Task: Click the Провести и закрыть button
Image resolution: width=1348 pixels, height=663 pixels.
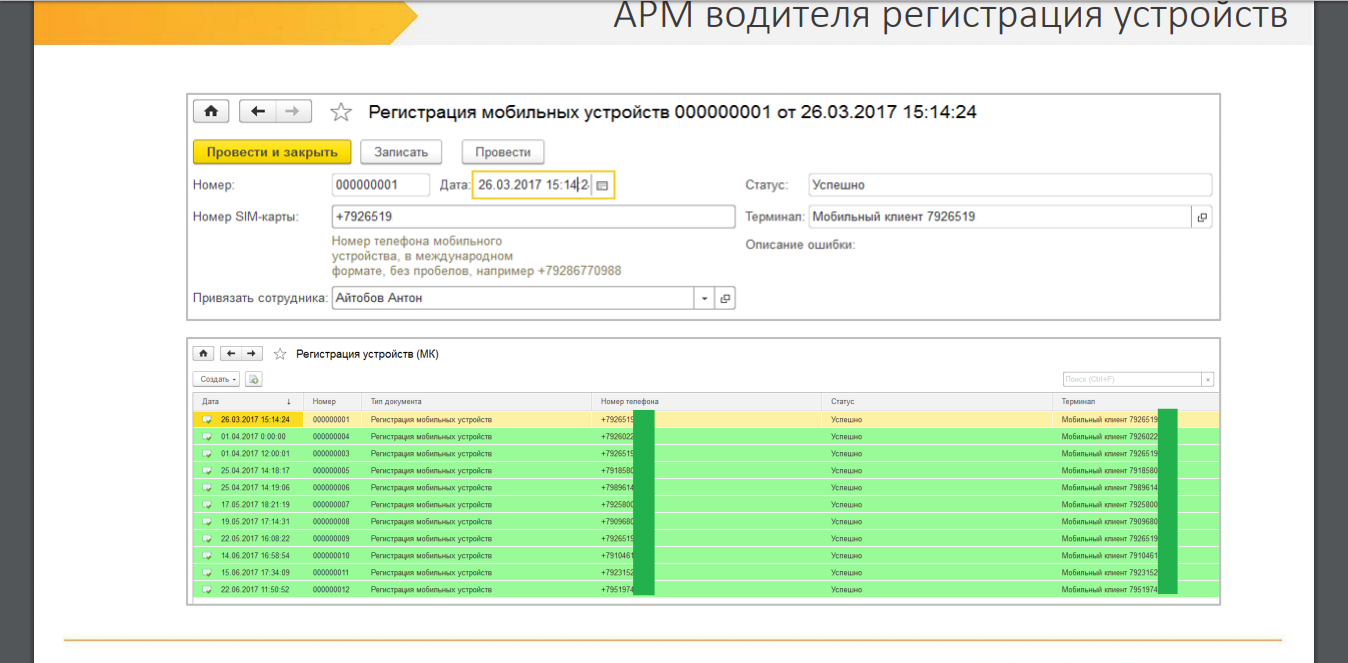Action: pos(271,151)
